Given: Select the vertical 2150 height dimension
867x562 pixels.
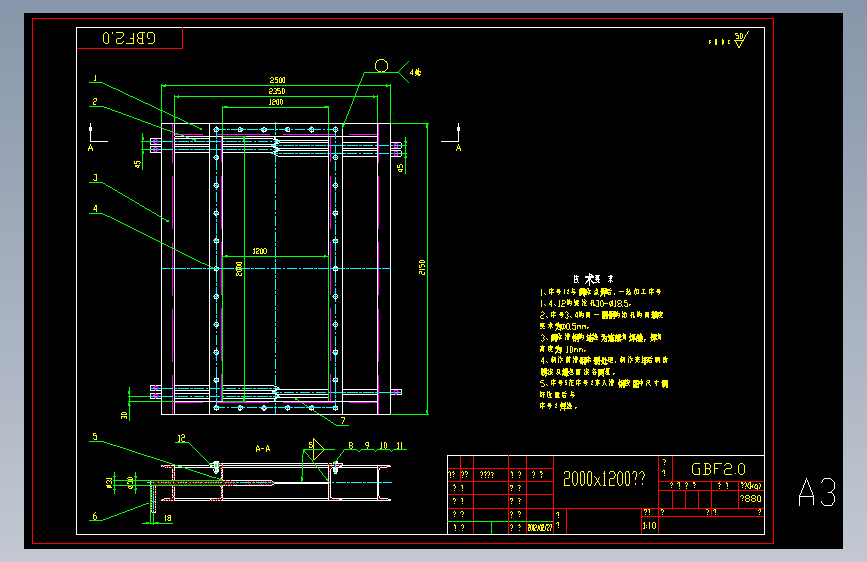Looking at the screenshot, I should click(x=422, y=268).
